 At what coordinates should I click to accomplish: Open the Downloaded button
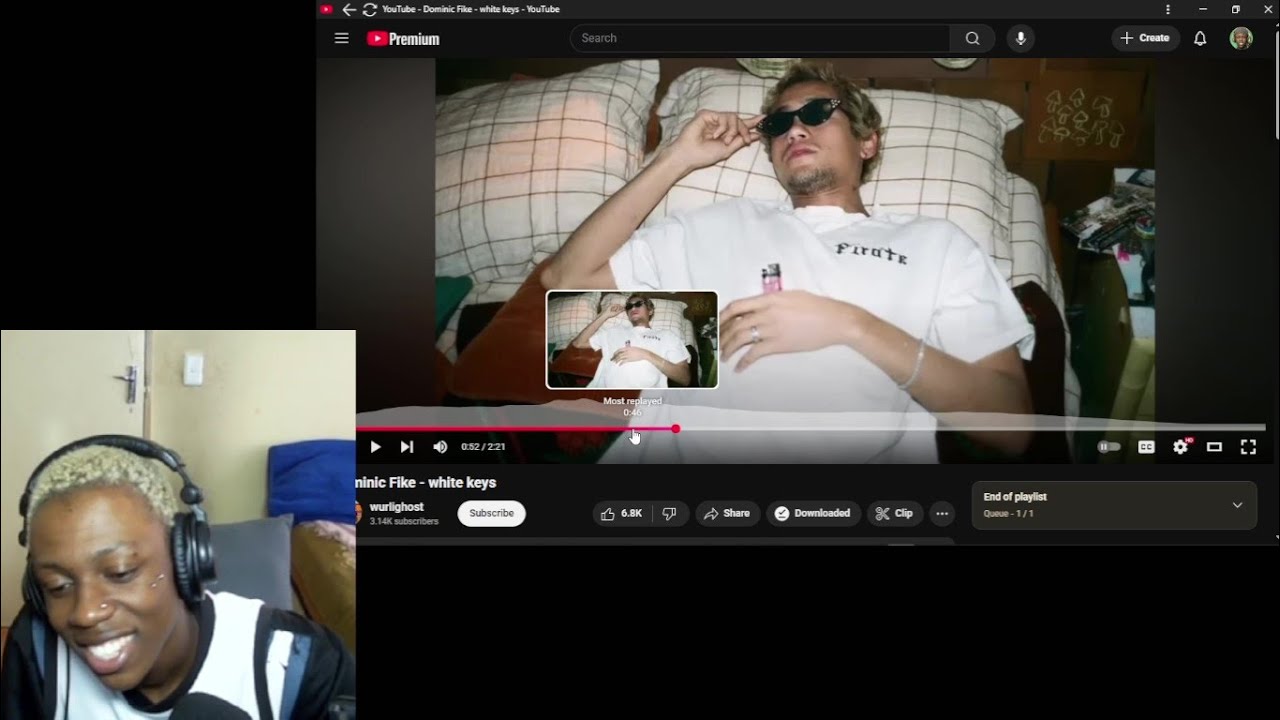click(813, 513)
